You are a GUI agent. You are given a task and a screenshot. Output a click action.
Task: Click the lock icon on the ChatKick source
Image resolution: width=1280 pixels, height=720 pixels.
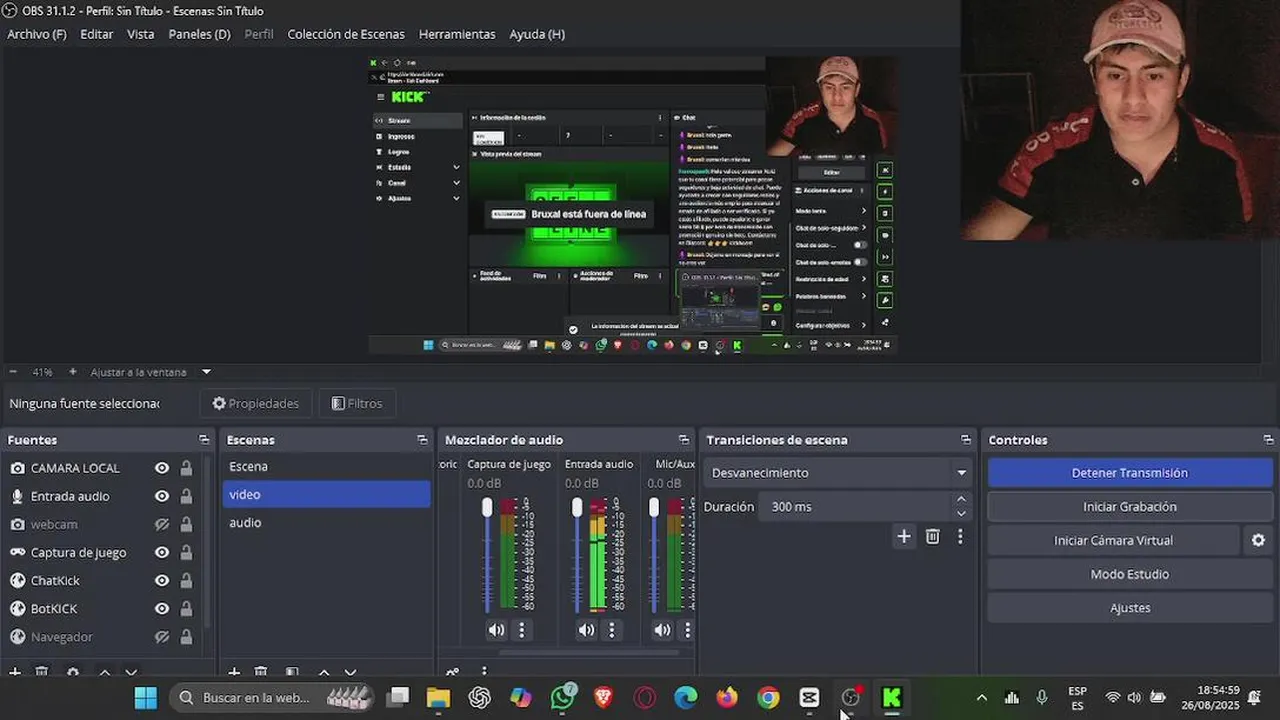(x=186, y=580)
